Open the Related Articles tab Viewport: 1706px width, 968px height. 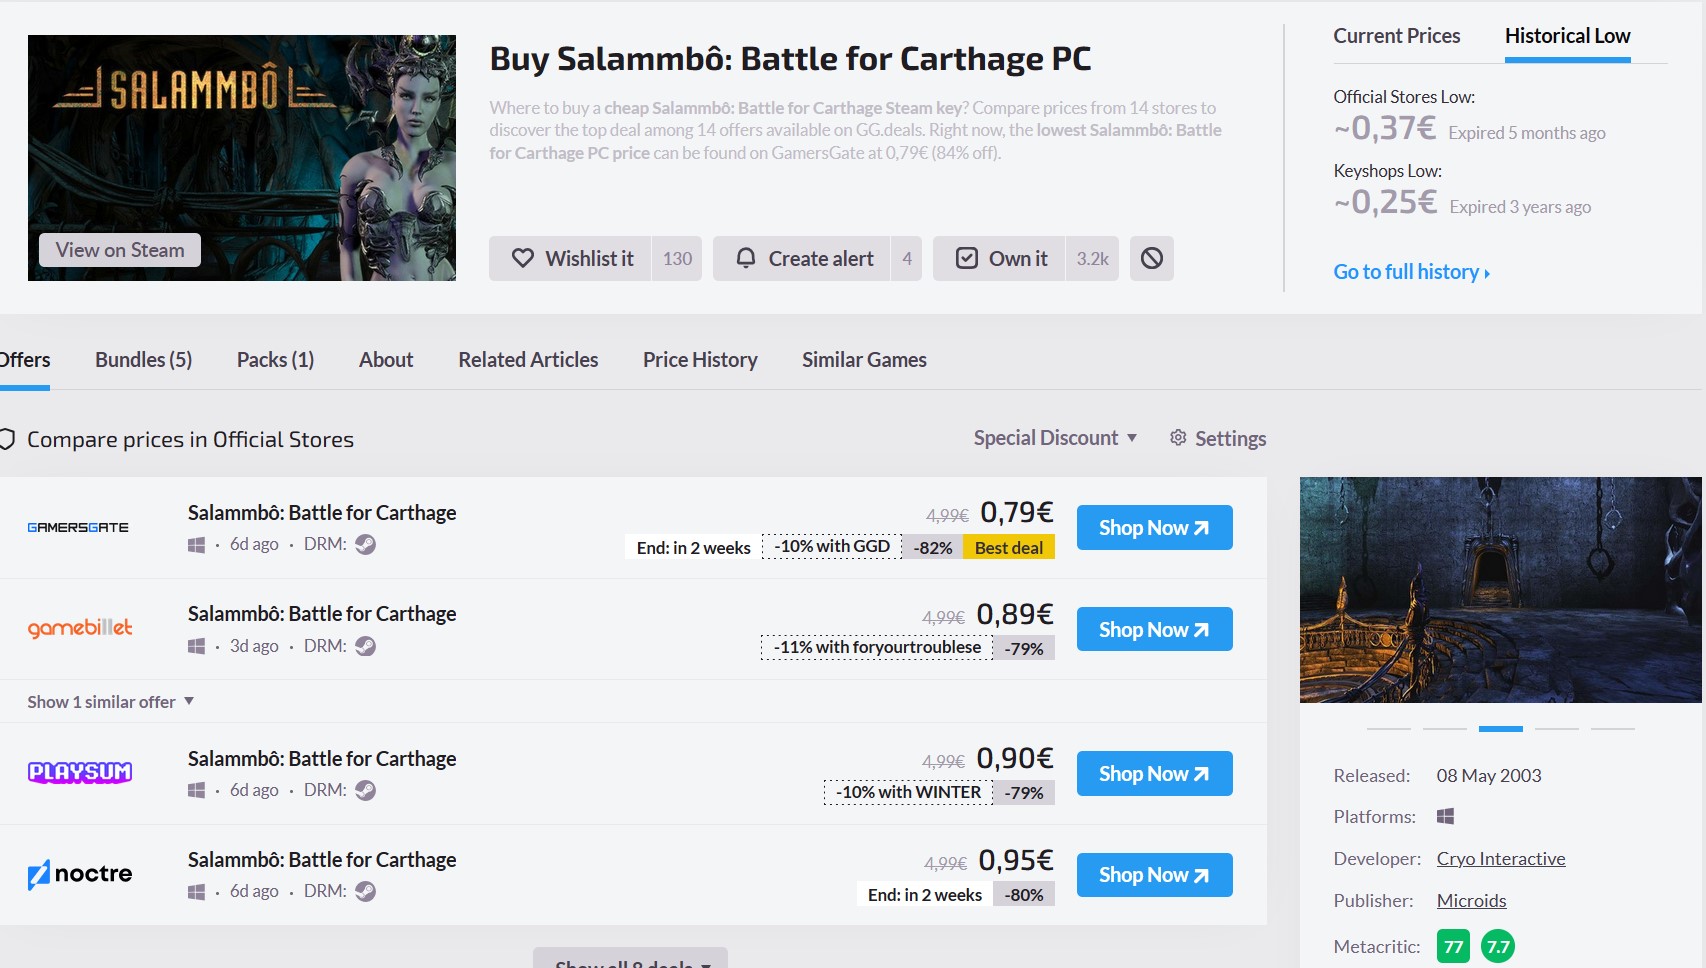pos(528,360)
